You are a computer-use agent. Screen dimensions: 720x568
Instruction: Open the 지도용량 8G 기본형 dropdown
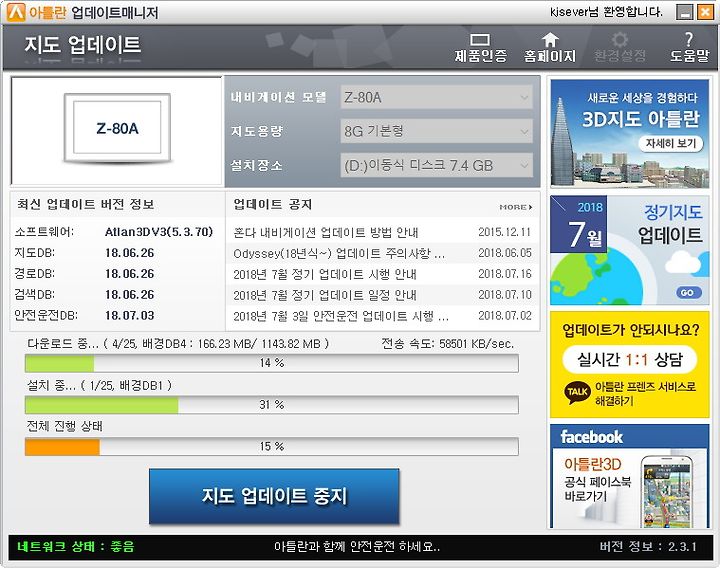click(436, 131)
